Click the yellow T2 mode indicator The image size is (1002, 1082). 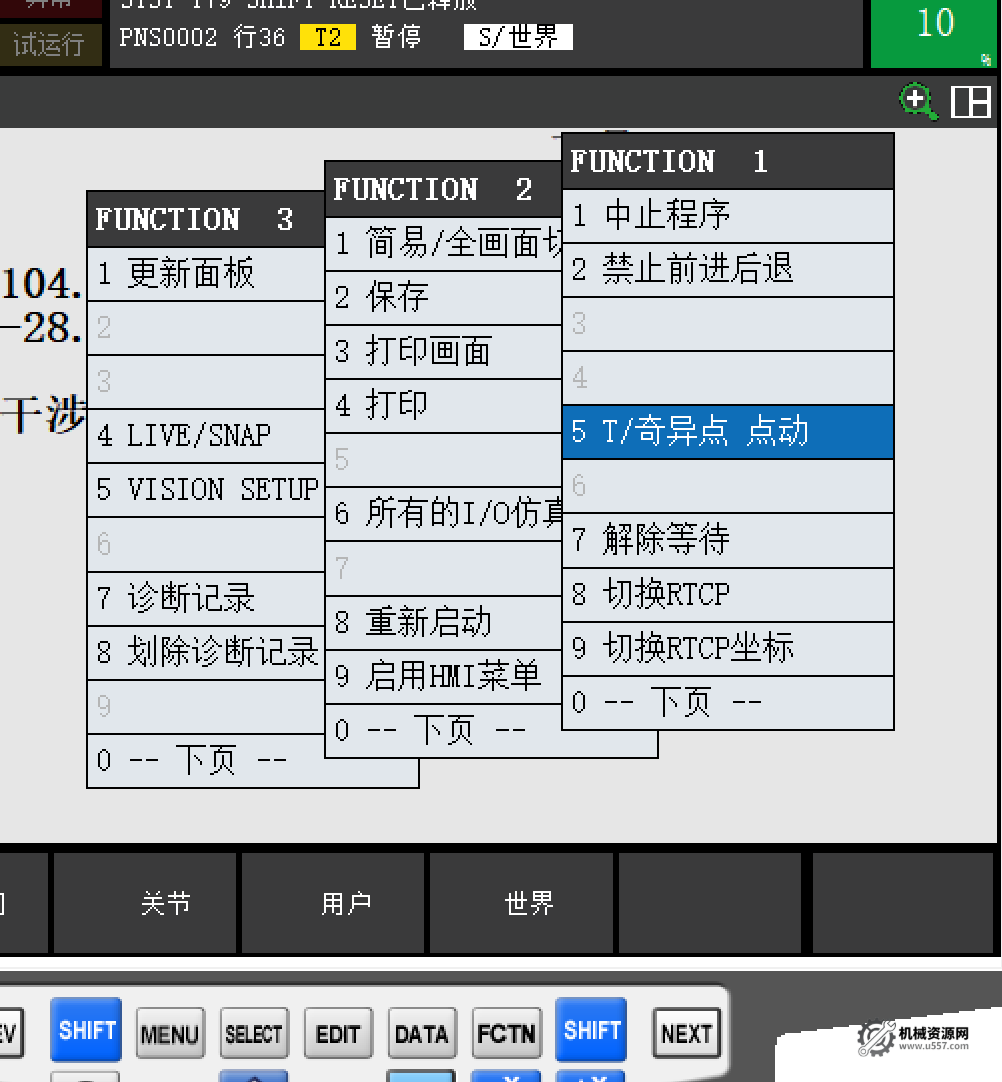[328, 39]
